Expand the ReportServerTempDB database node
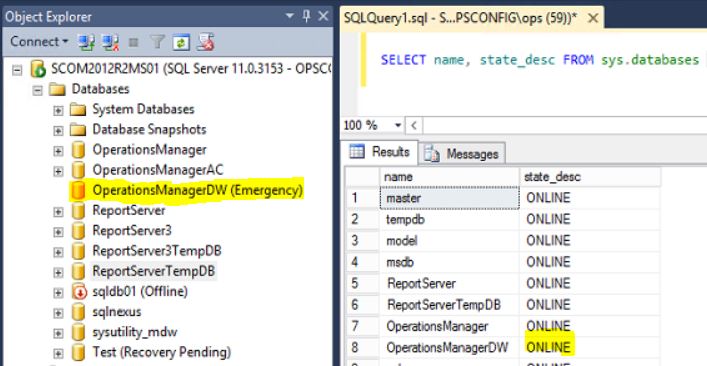Viewport: 707px width, 366px height. 58,272
